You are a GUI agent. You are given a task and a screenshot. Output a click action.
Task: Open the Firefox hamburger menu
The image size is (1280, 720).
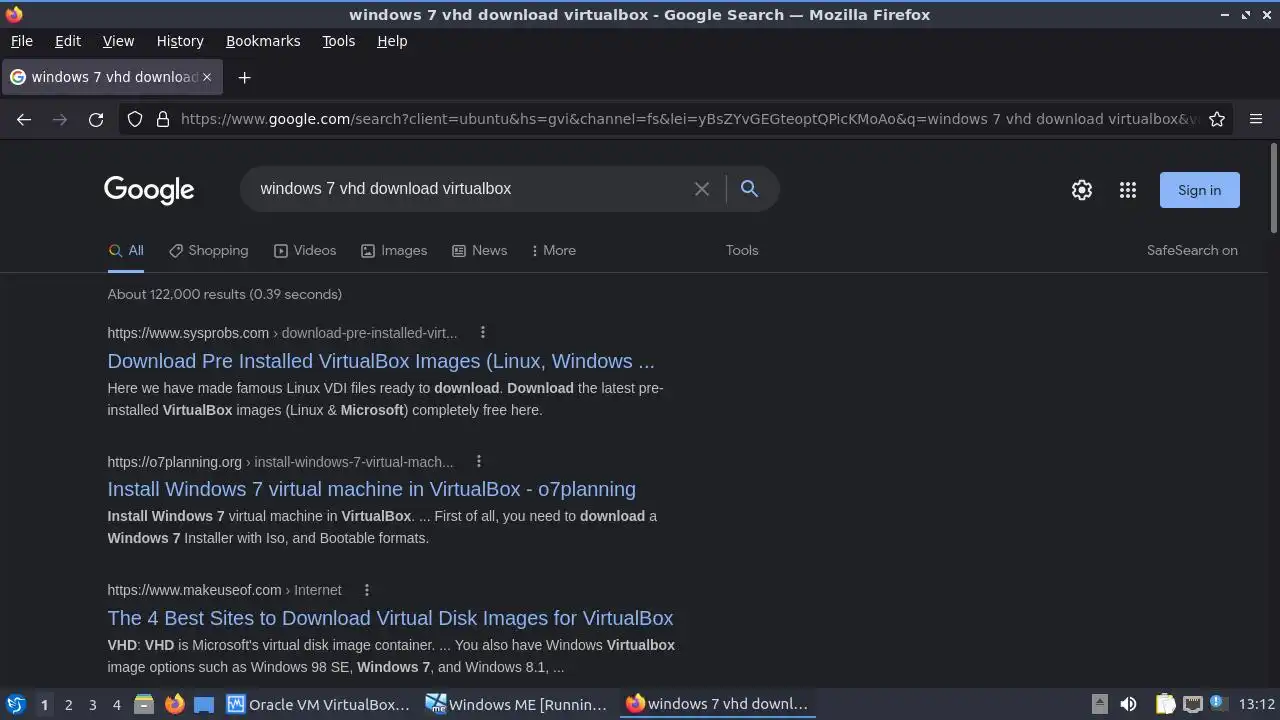point(1256,119)
